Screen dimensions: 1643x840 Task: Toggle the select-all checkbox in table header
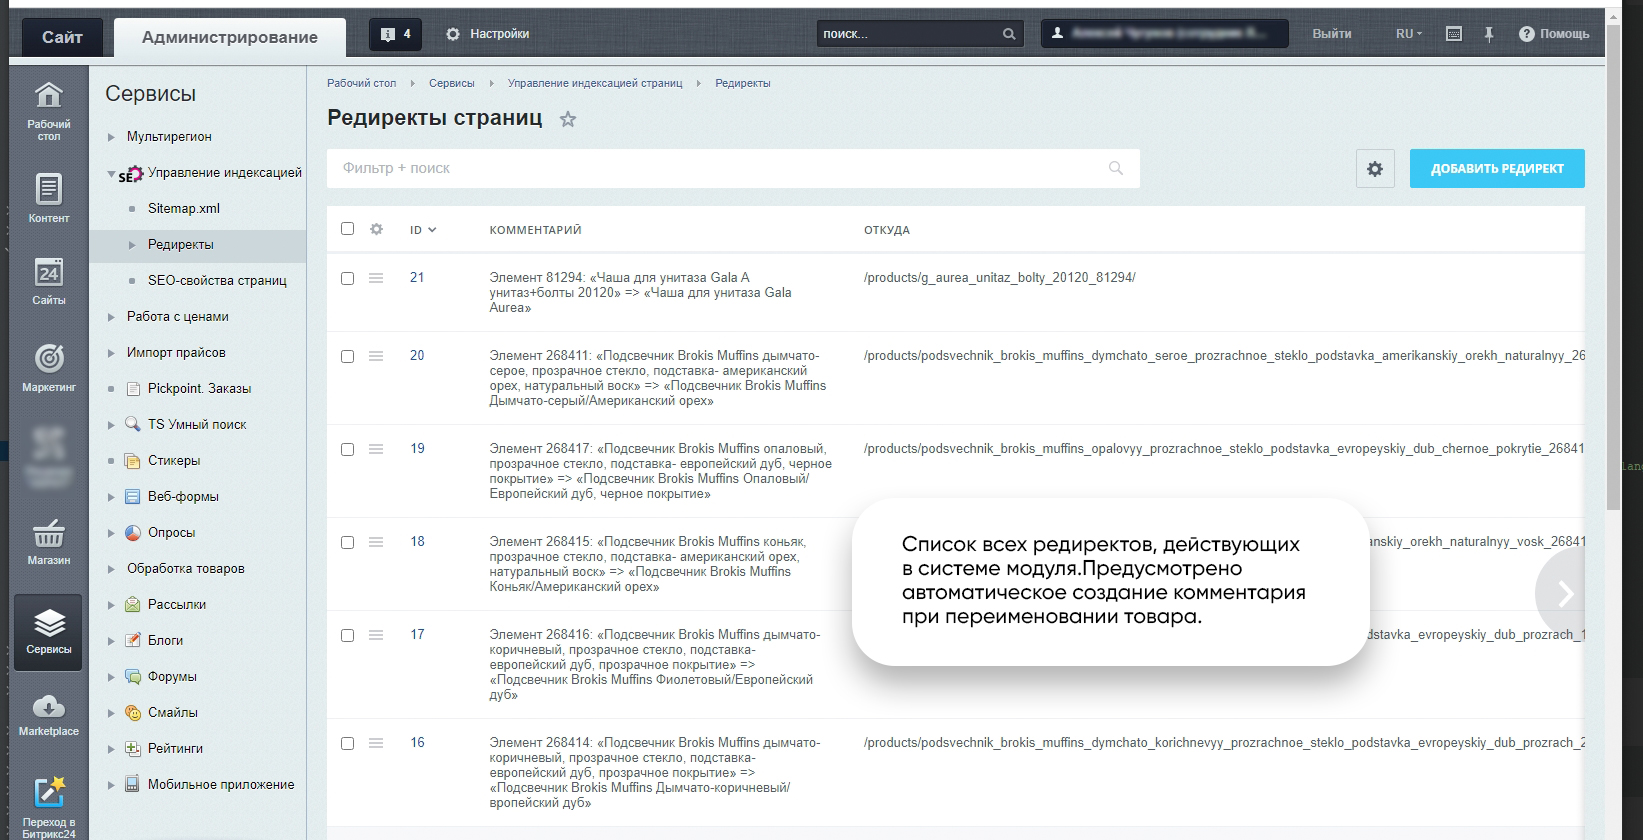click(347, 229)
